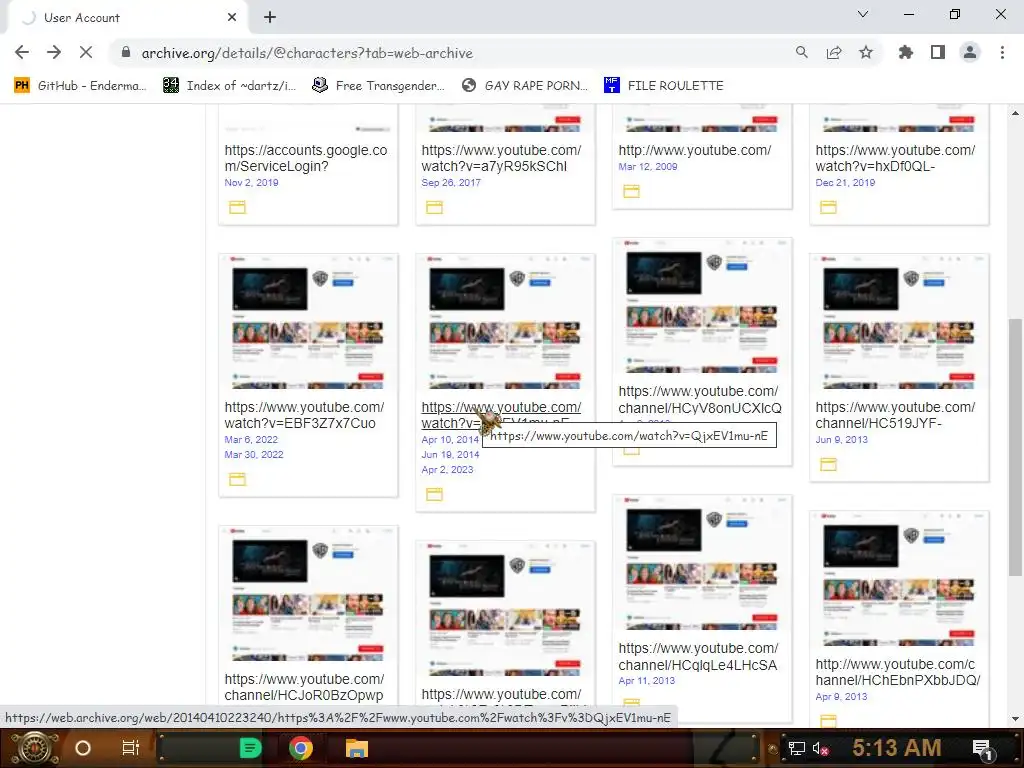Open thumbnail of HC519JYF- capture

click(x=899, y=322)
